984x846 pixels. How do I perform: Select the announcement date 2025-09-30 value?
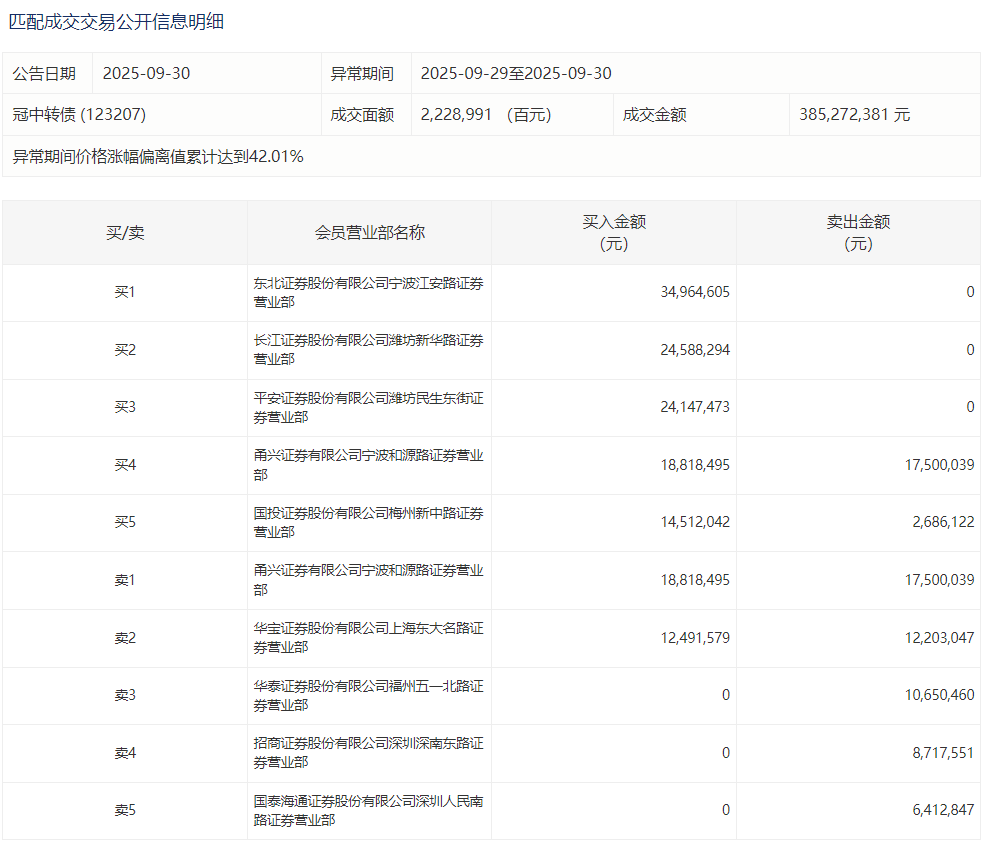click(x=146, y=73)
